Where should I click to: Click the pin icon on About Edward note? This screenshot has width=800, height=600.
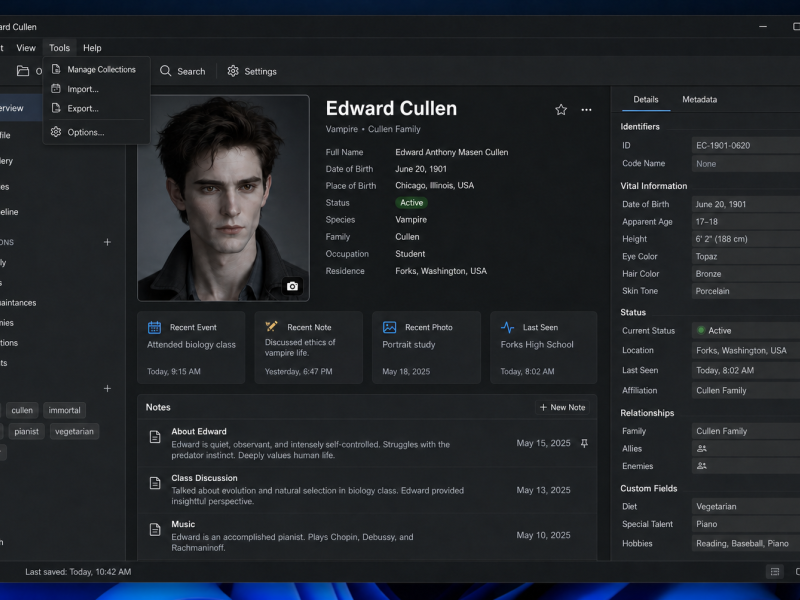point(584,443)
